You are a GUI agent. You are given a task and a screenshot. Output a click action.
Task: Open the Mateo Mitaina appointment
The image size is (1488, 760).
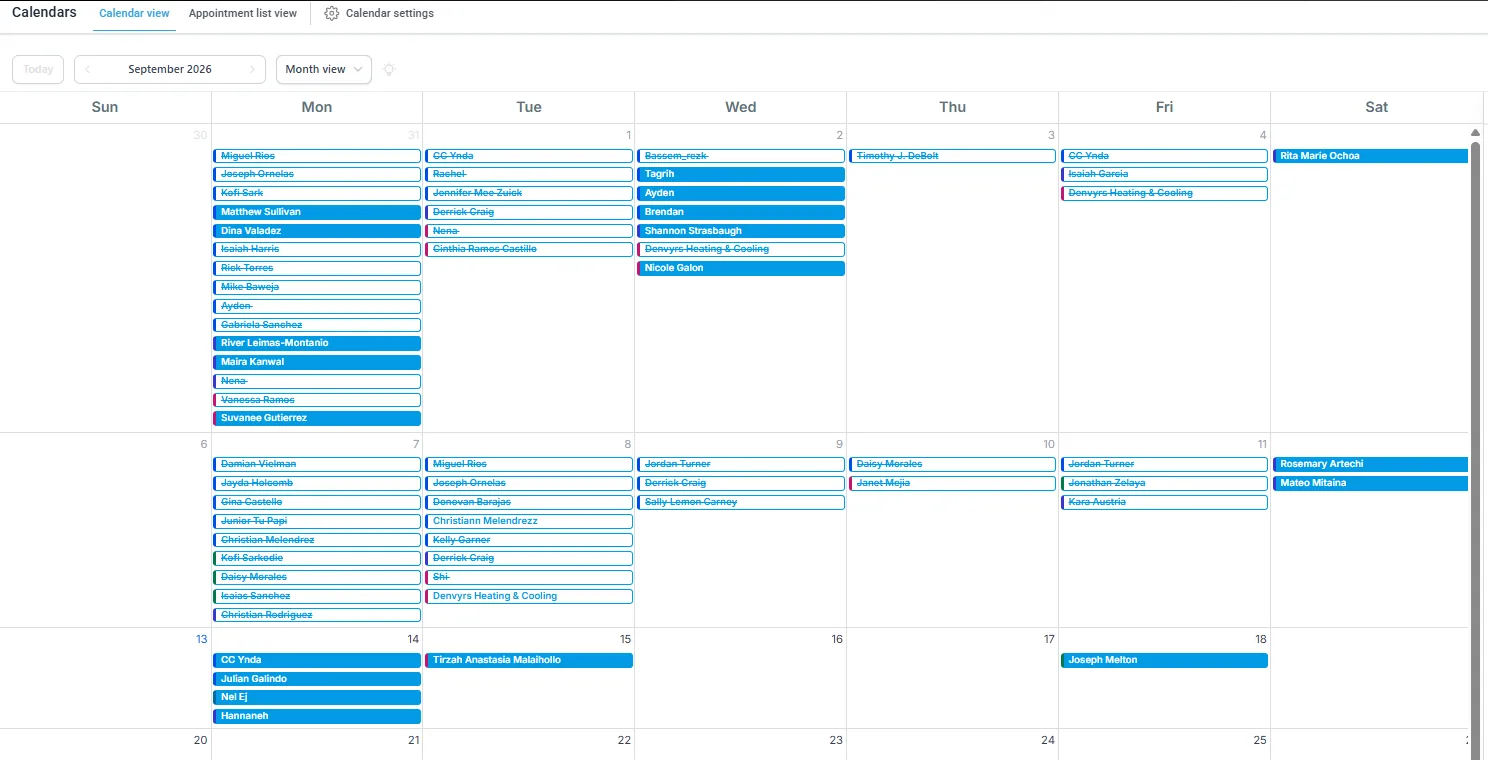[1370, 483]
